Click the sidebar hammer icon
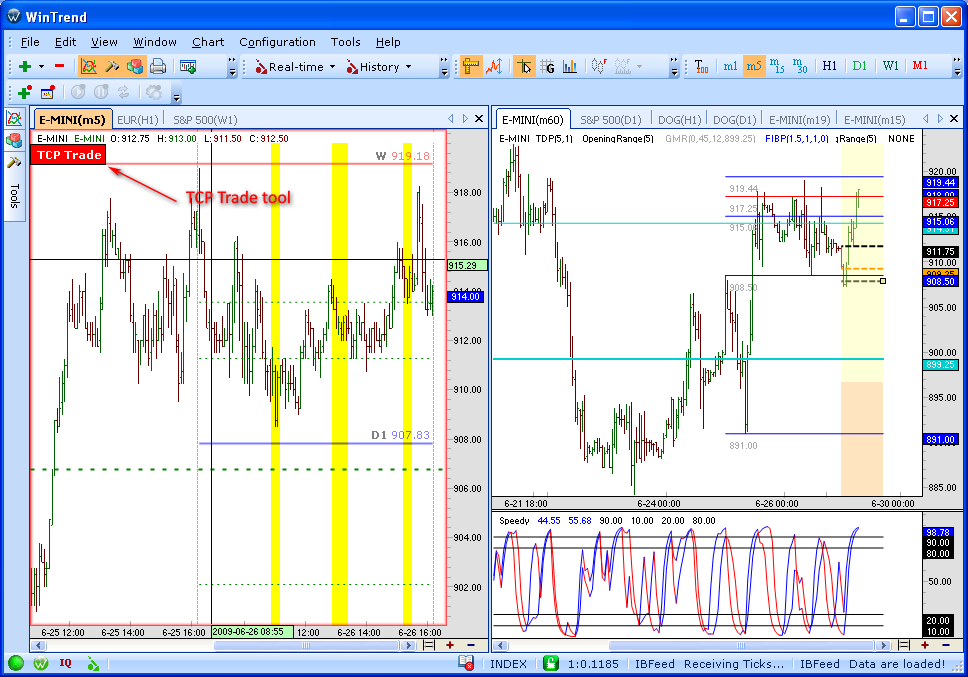This screenshot has height=677, width=968. tap(14, 162)
